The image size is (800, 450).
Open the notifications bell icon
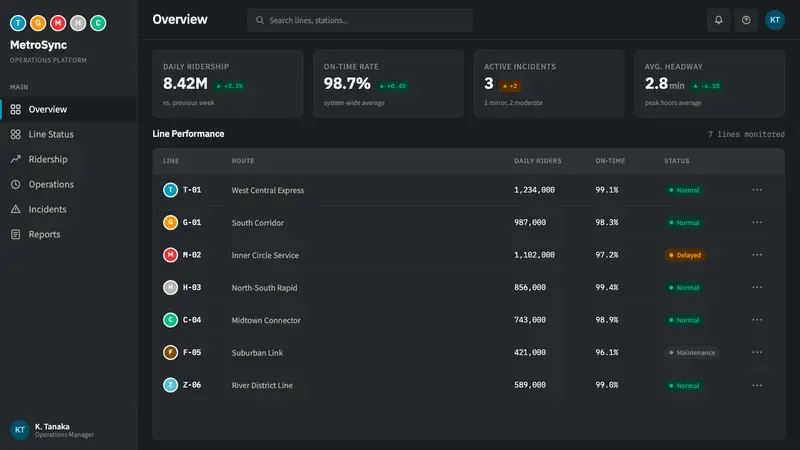[x=718, y=20]
